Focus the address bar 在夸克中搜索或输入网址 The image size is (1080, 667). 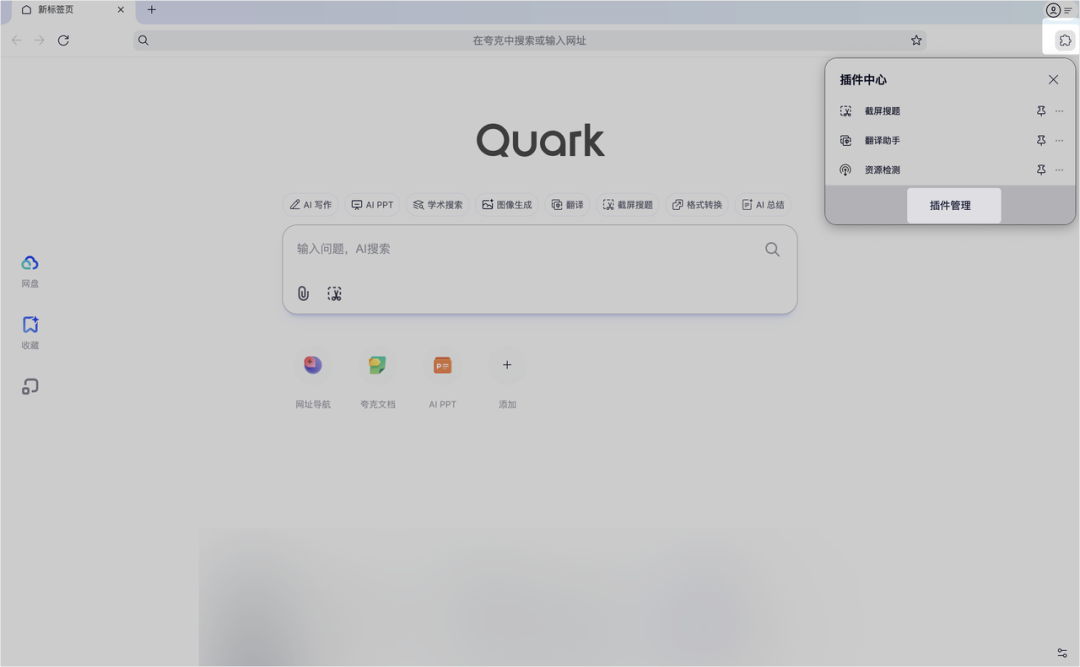pyautogui.click(x=529, y=40)
